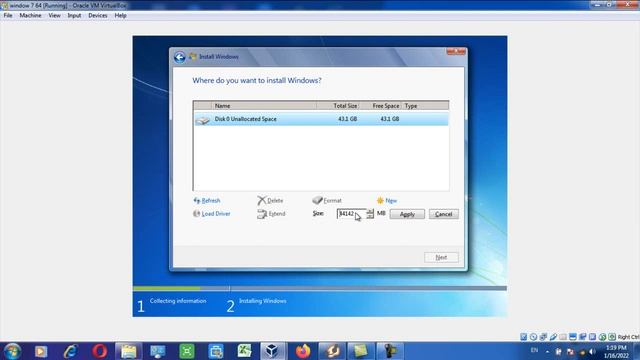The height and width of the screenshot is (360, 640).
Task: Click the keyboard capture status icon
Action: (x=612, y=337)
